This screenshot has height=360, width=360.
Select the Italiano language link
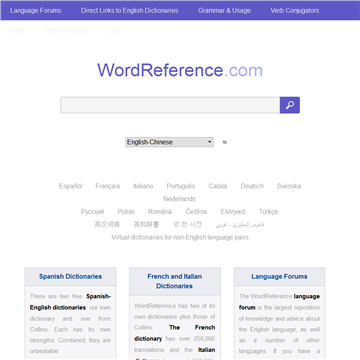[143, 186]
